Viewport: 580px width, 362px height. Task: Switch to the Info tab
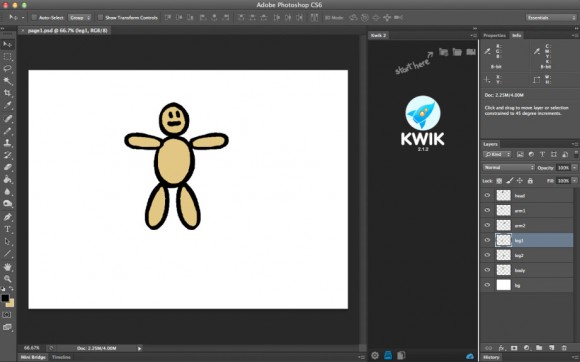coord(516,35)
